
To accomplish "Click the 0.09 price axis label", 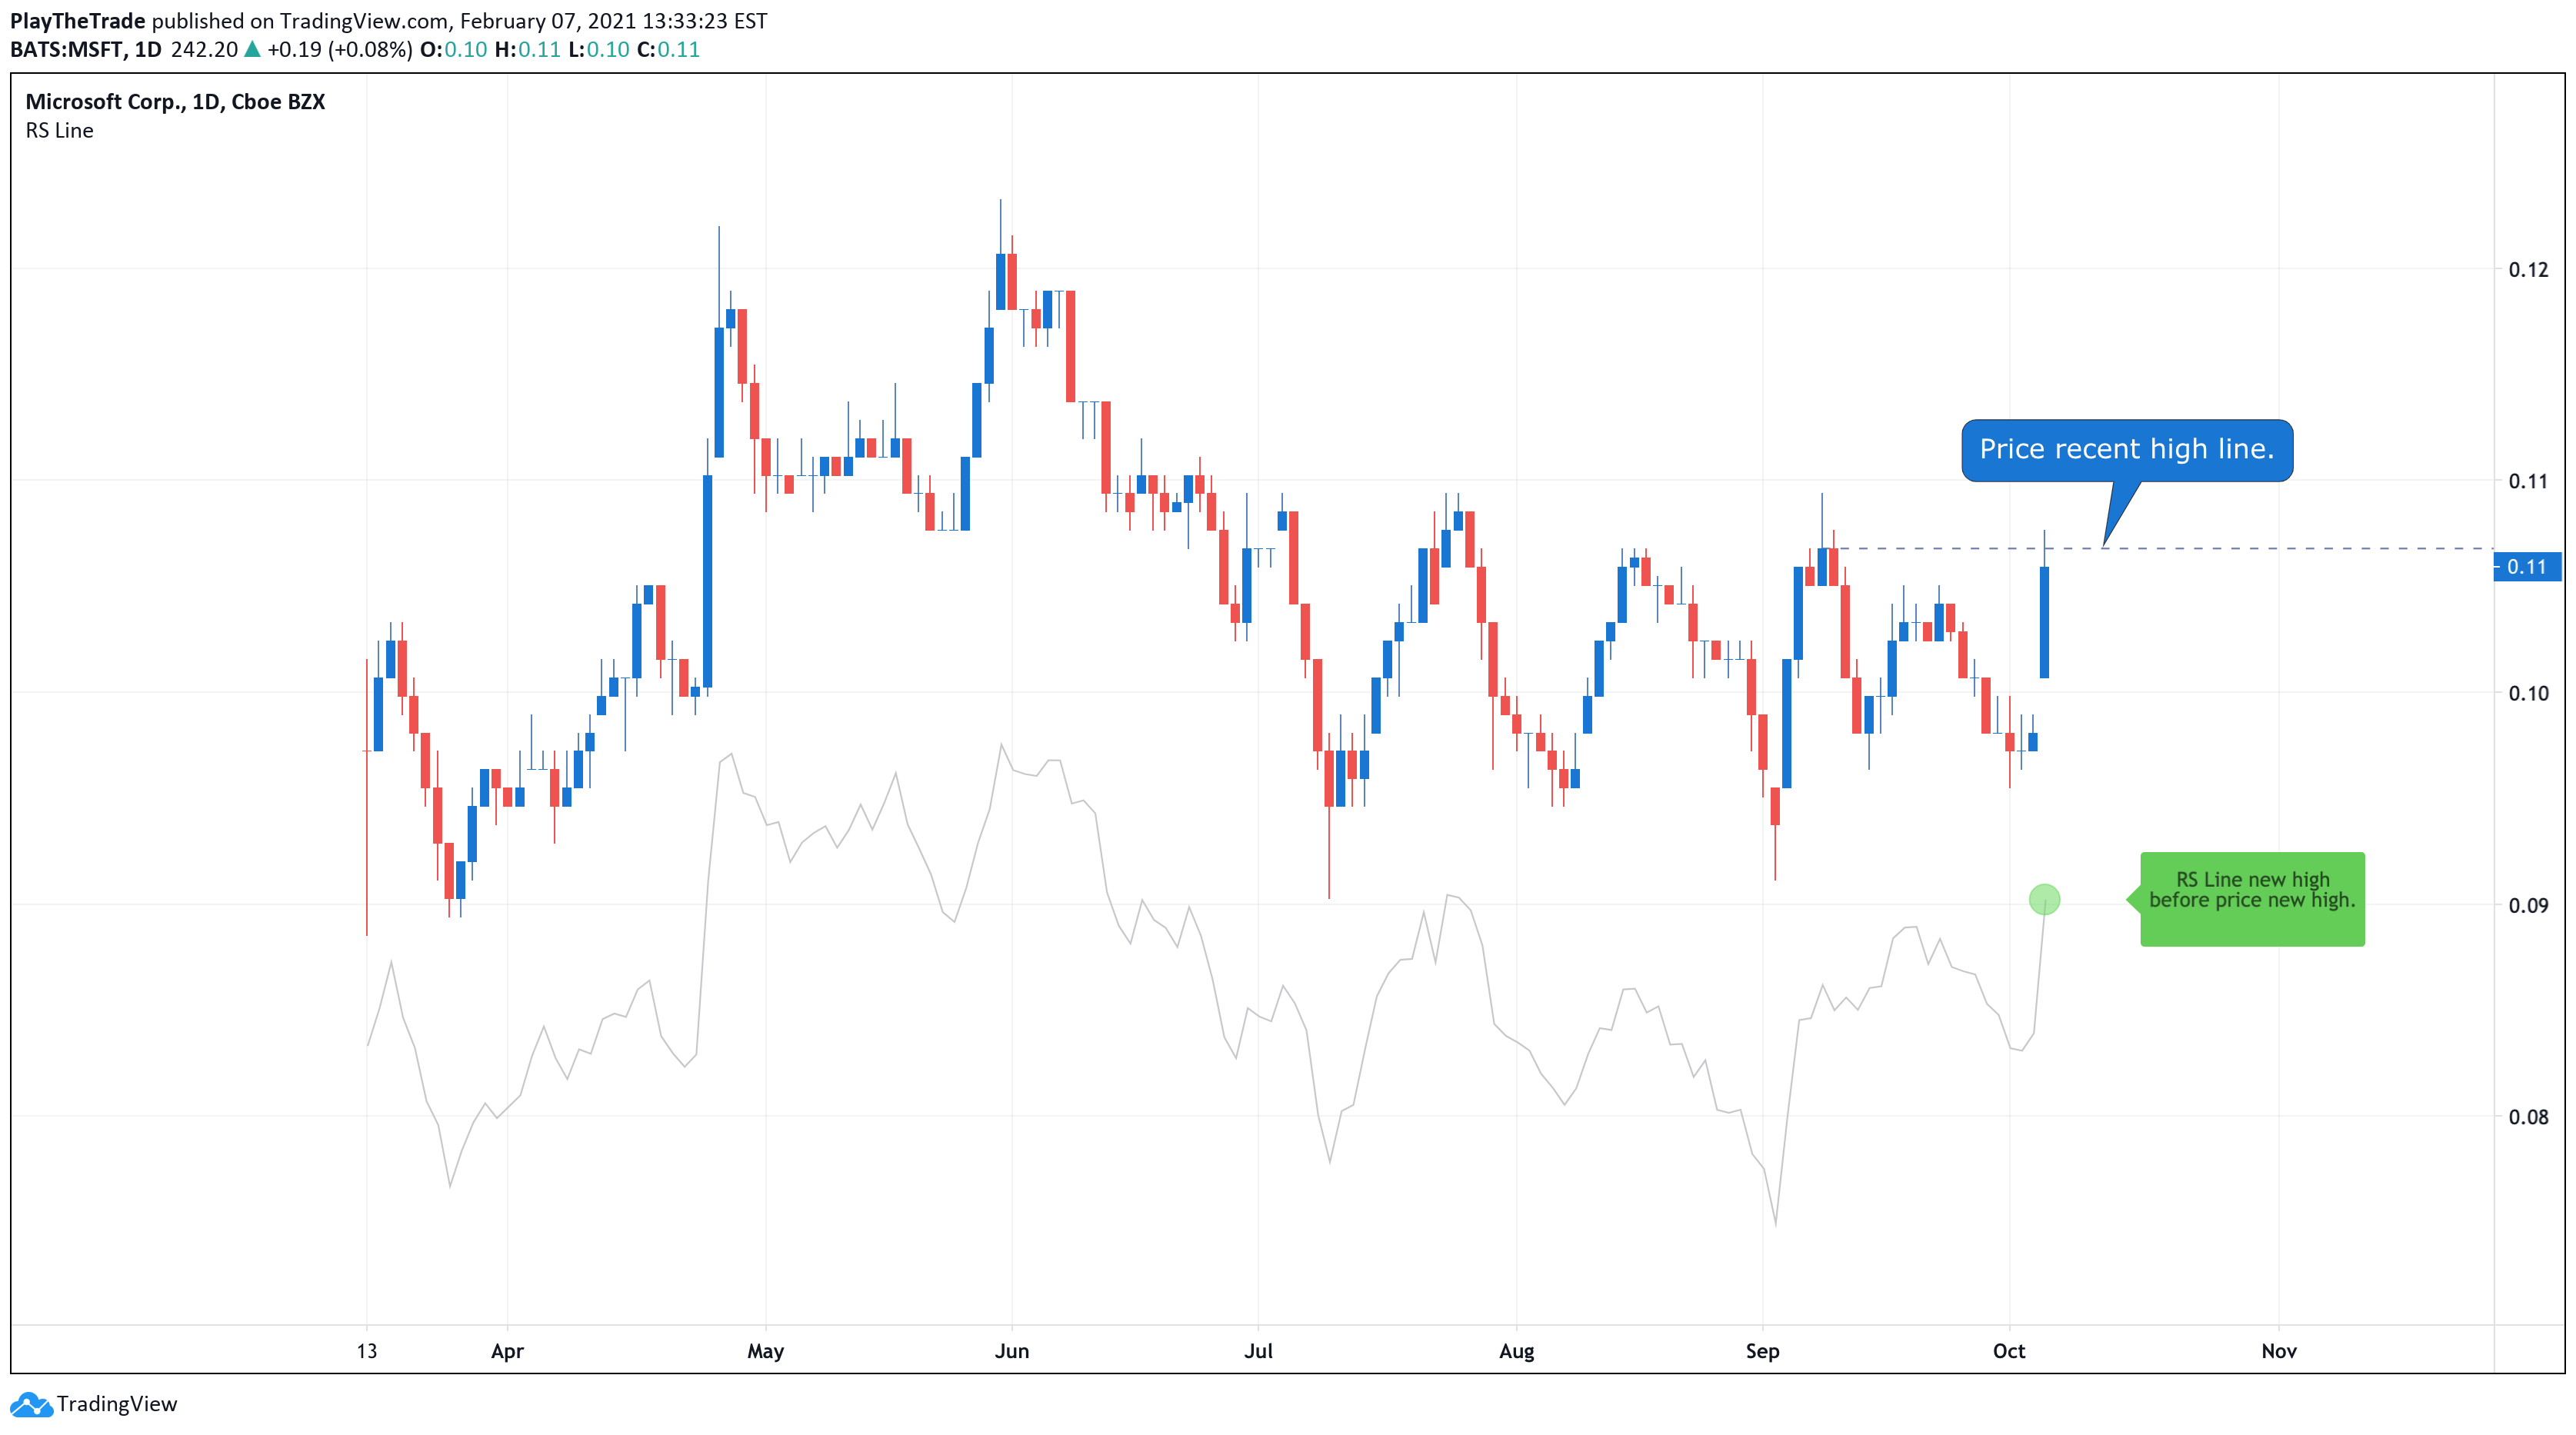I will tap(2528, 906).
